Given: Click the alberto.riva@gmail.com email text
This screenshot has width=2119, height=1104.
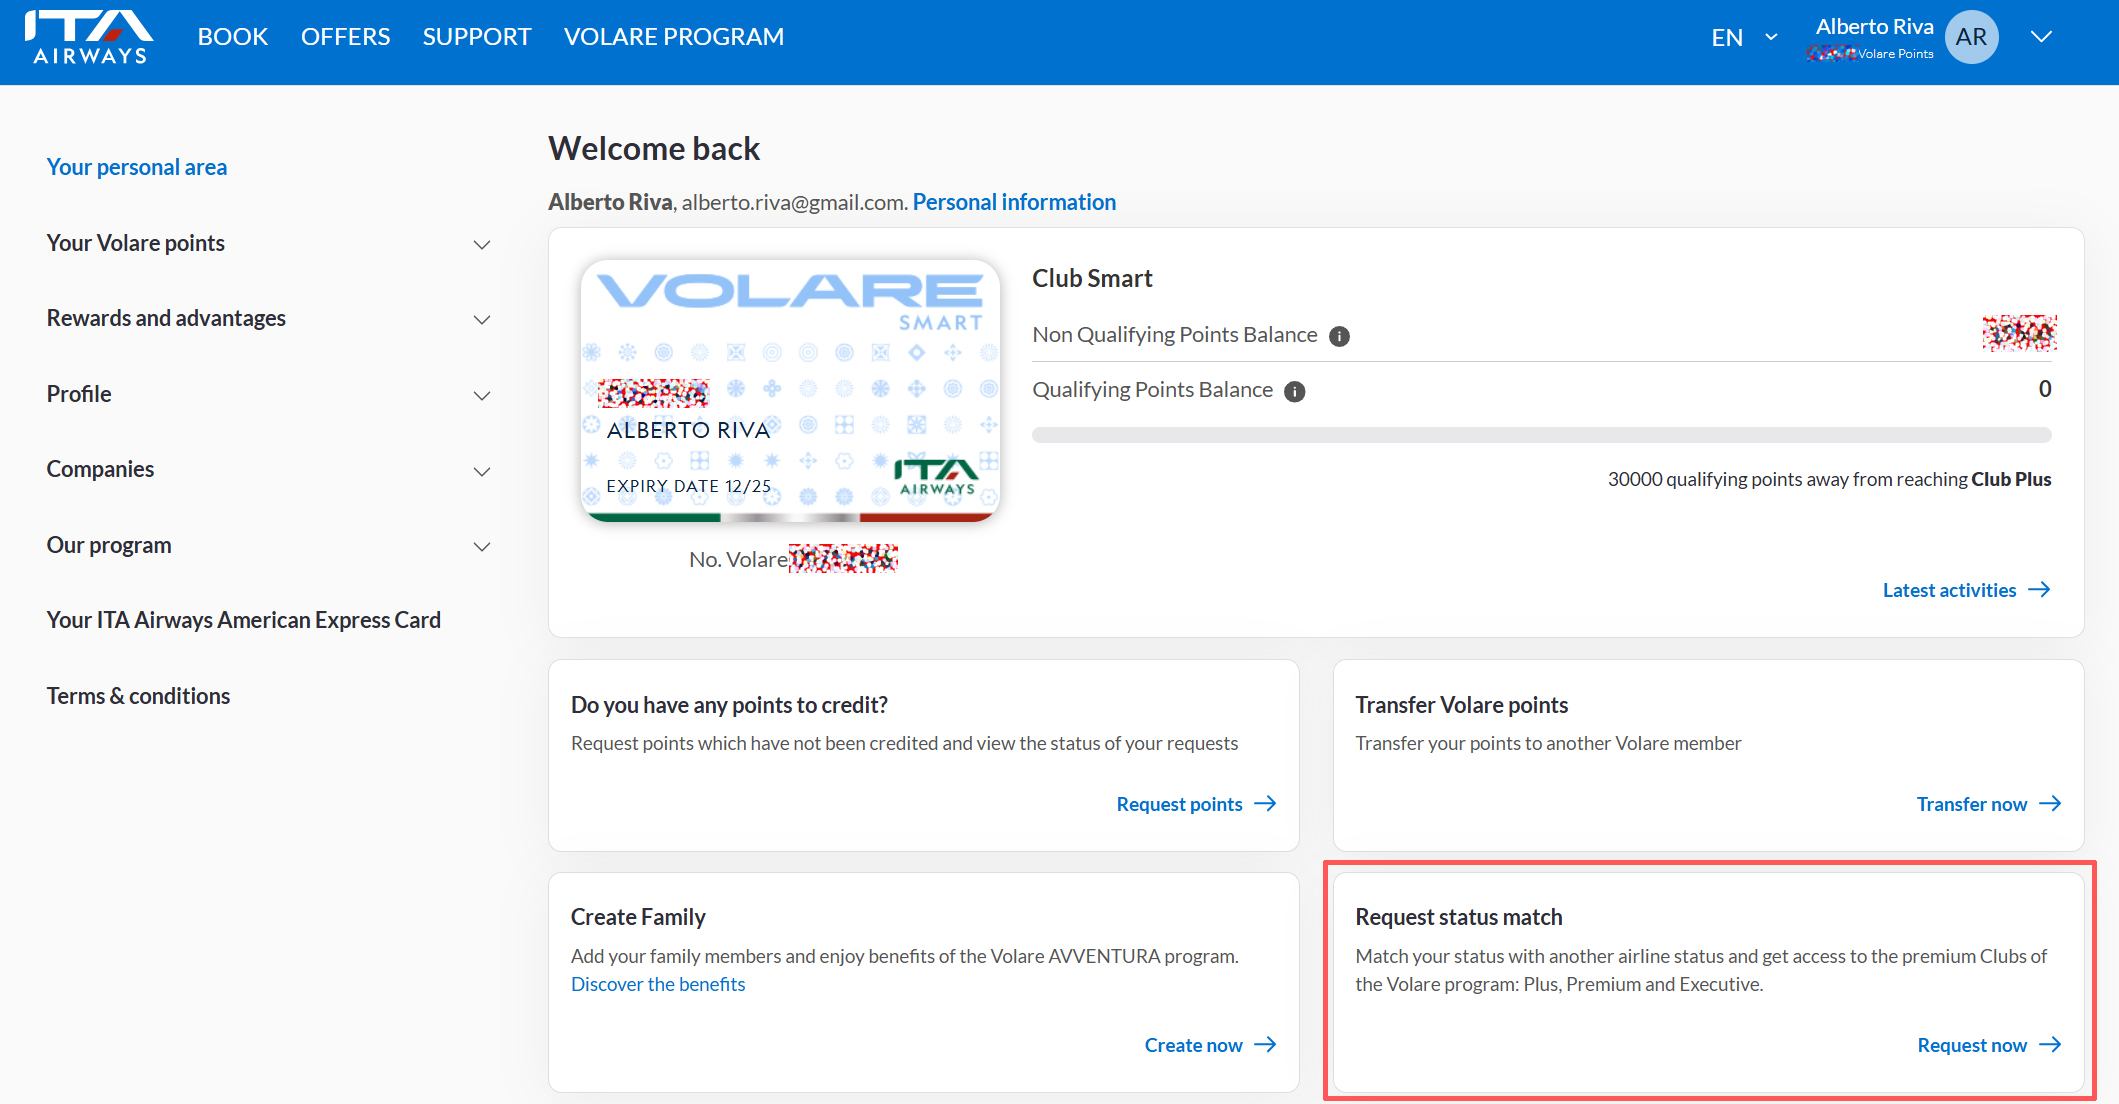Looking at the screenshot, I should (795, 202).
